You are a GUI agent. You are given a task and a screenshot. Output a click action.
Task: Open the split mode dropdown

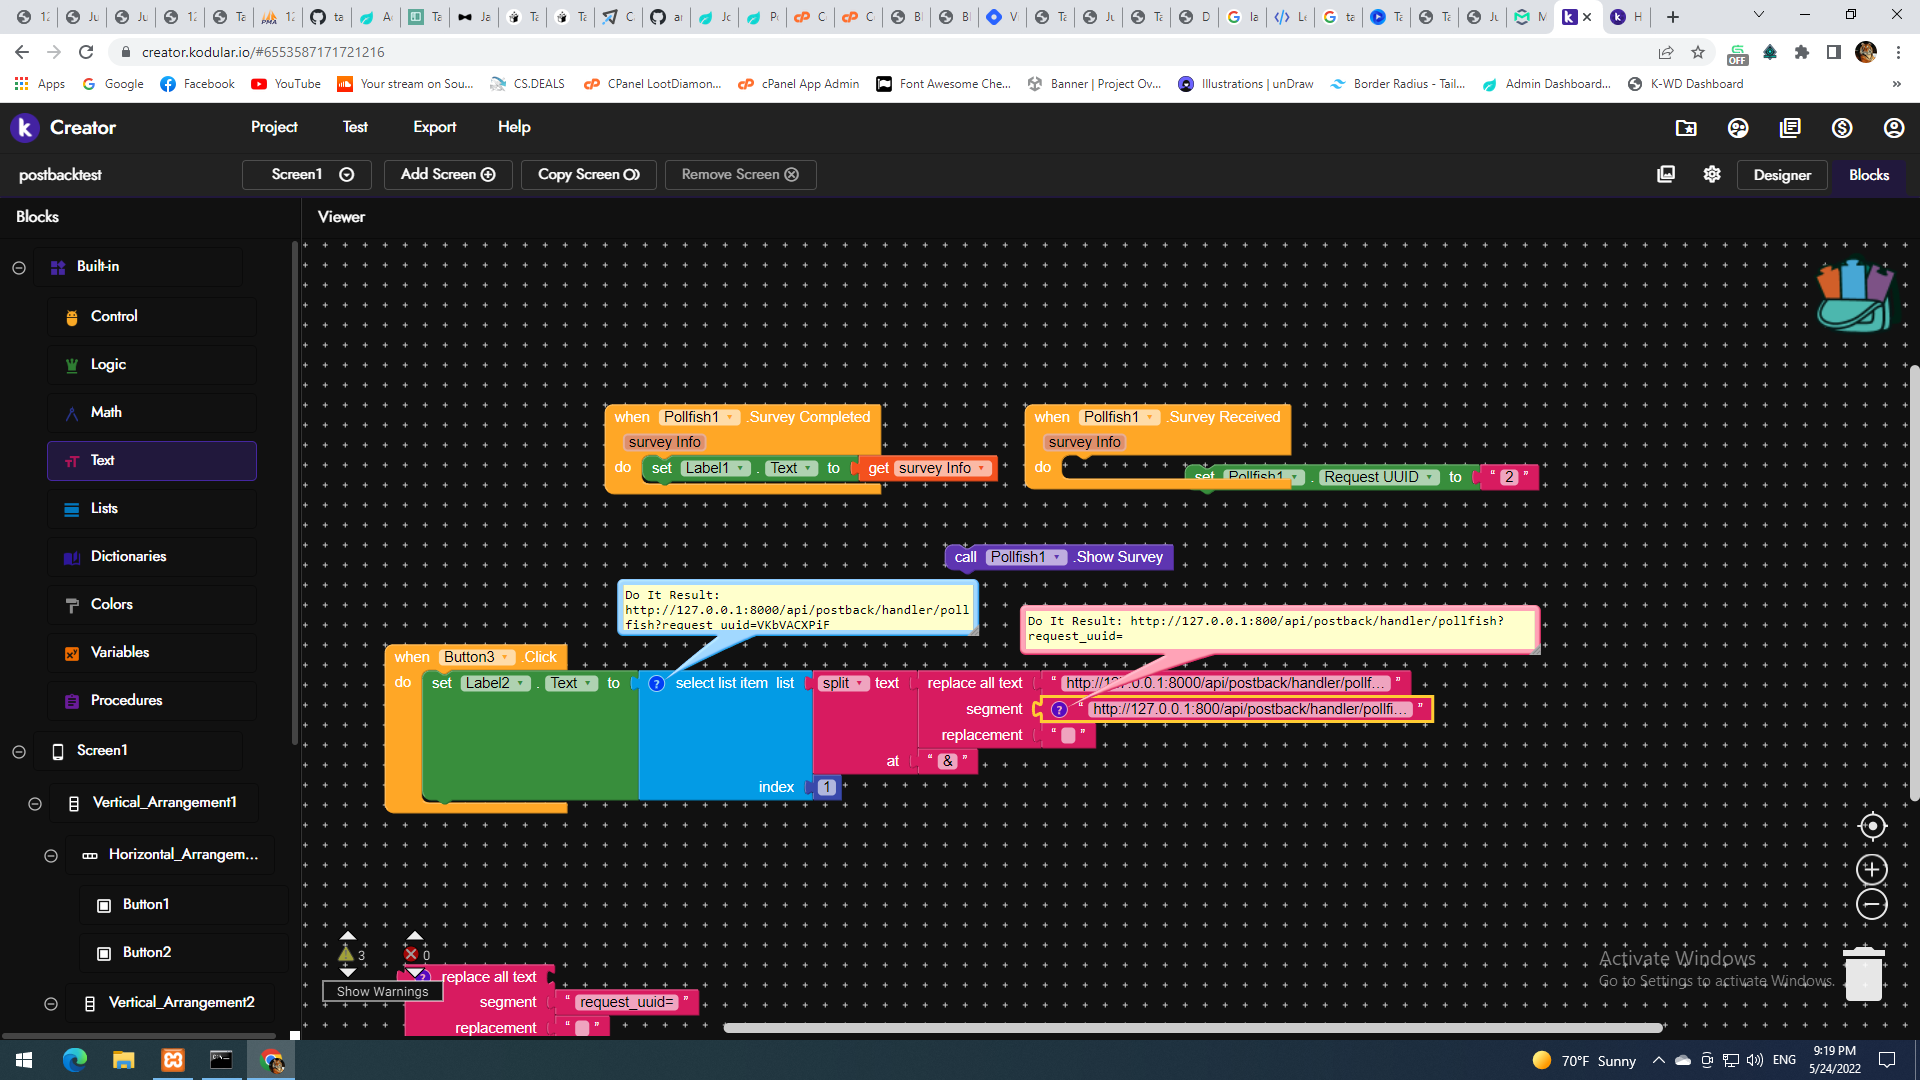[x=842, y=683]
